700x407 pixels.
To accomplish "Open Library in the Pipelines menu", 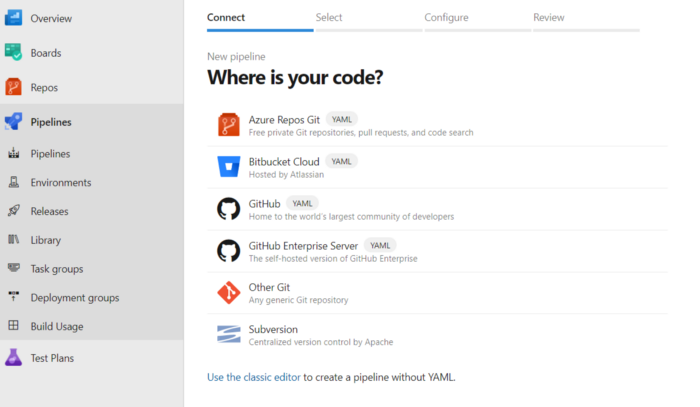I will click(45, 240).
